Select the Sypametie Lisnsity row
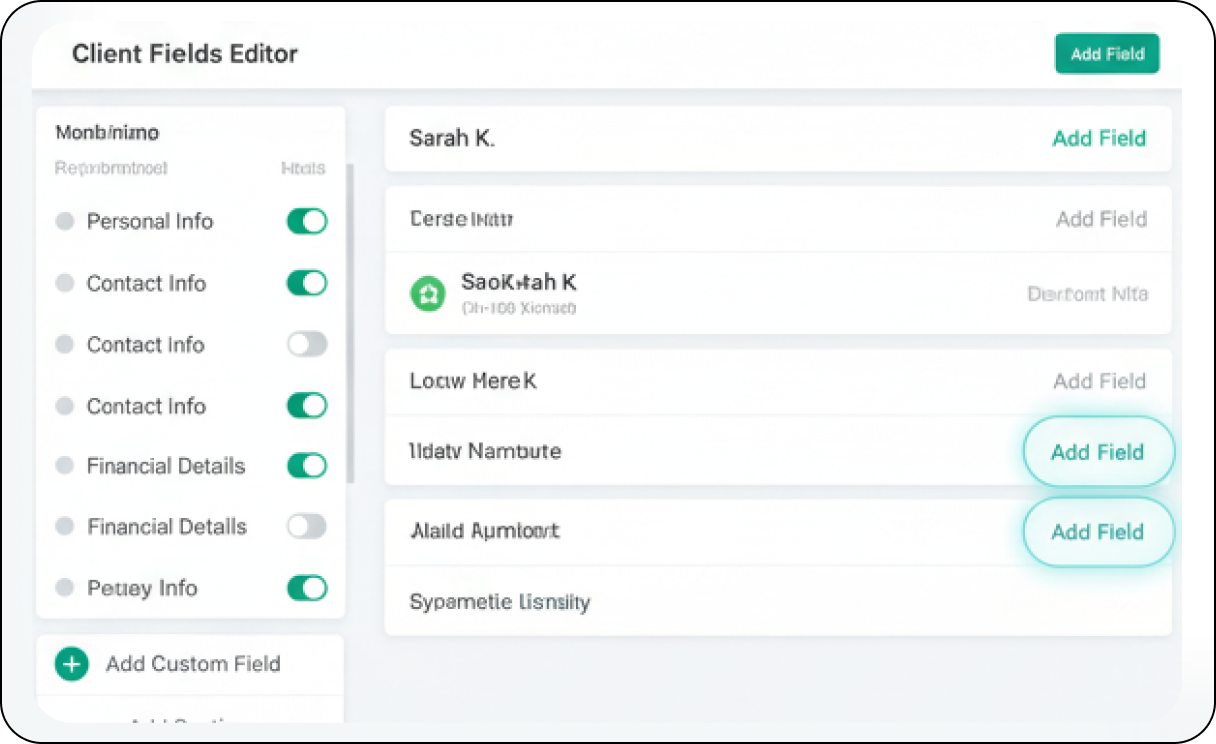This screenshot has width=1216, height=744. pyautogui.click(x=500, y=602)
